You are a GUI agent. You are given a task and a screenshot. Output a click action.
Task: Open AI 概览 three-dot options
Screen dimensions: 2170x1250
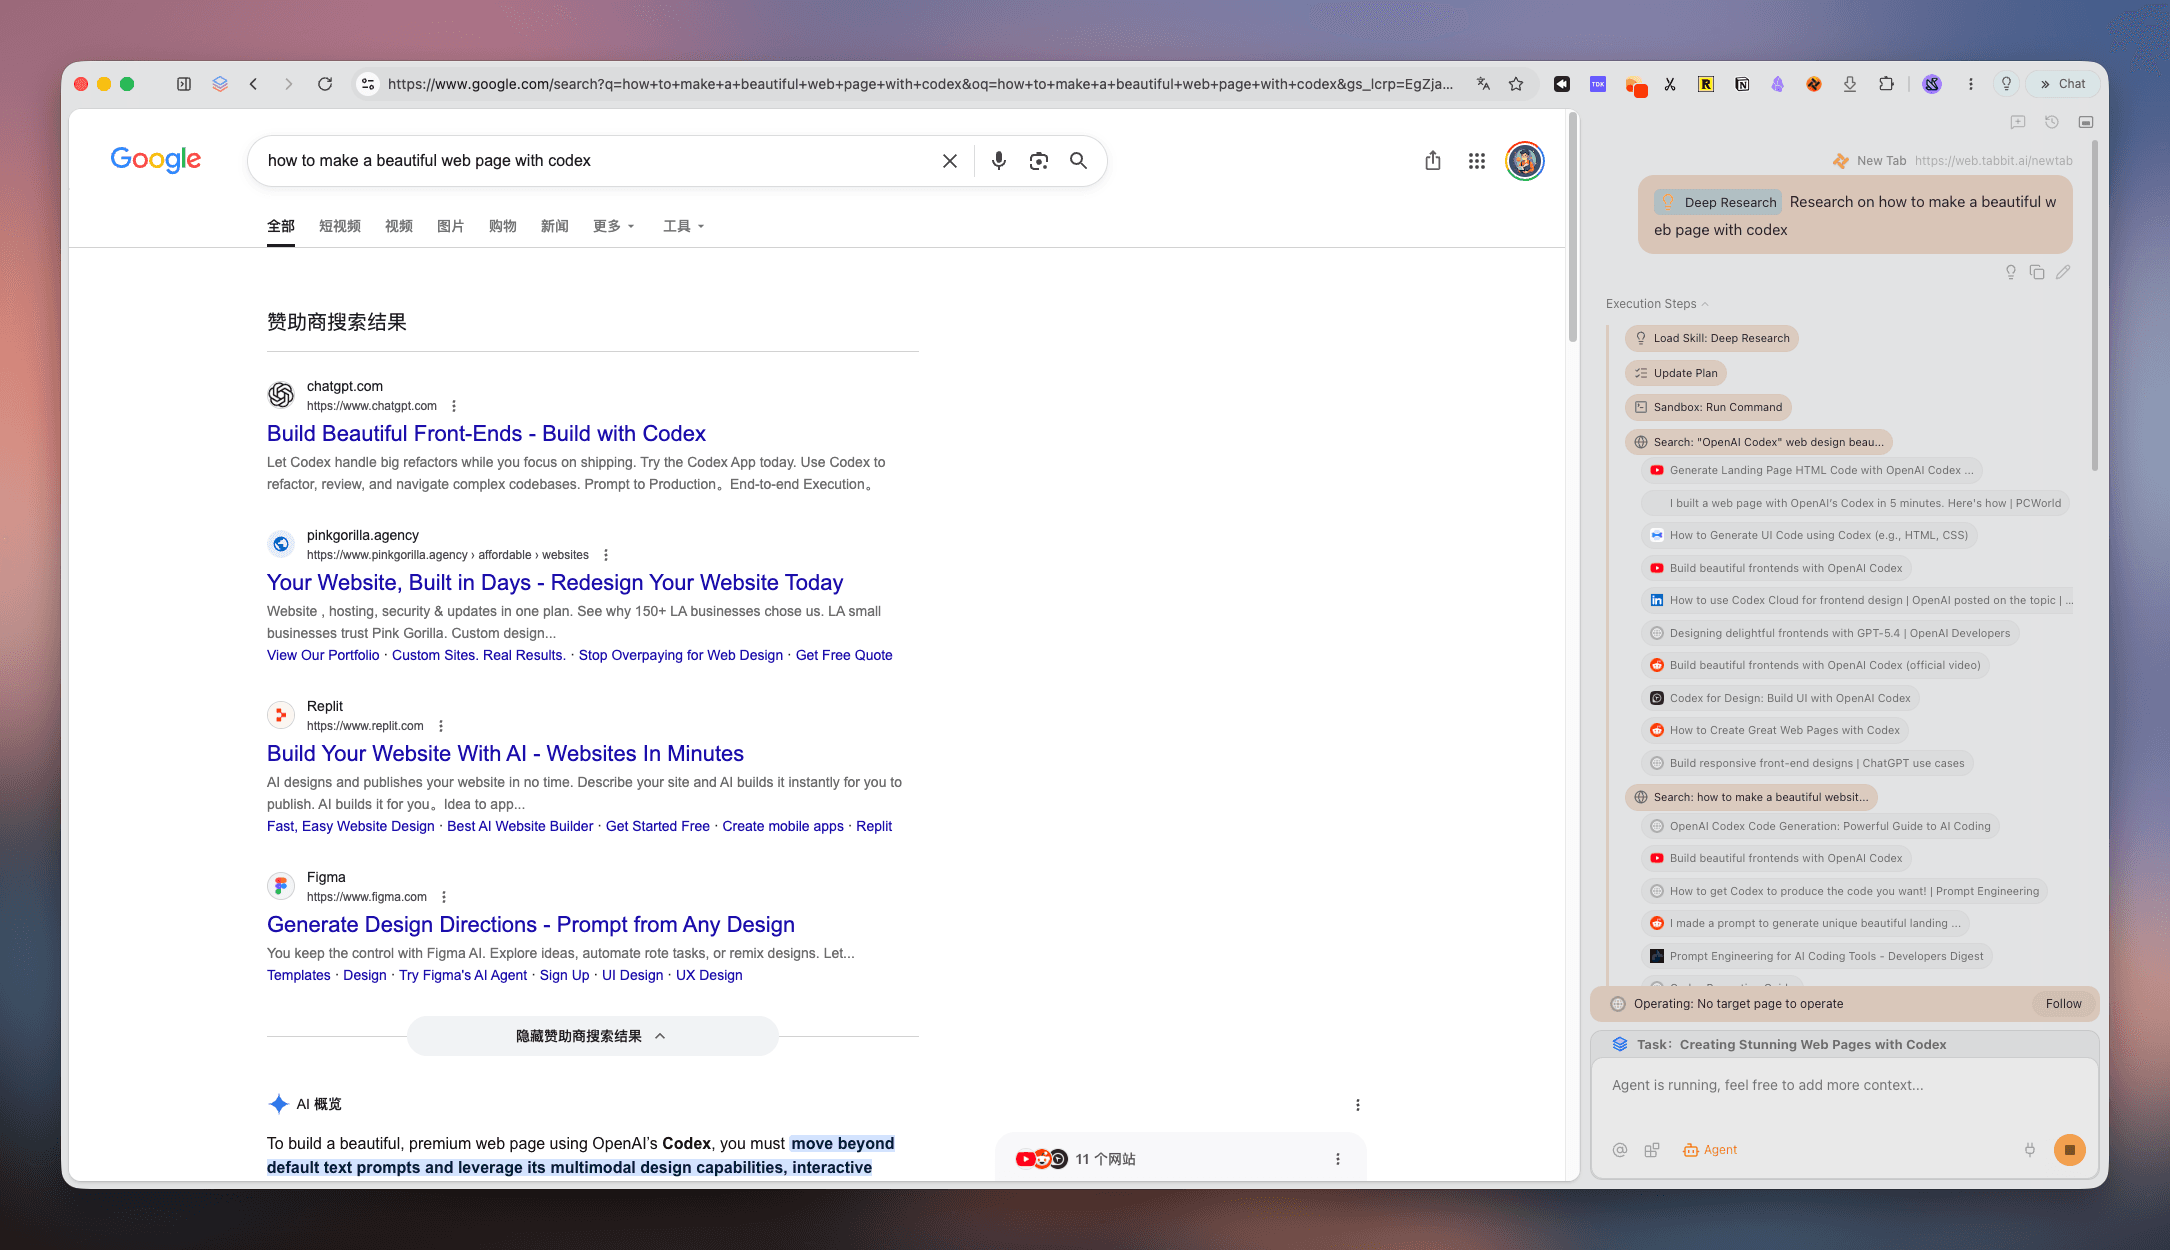click(1358, 1105)
